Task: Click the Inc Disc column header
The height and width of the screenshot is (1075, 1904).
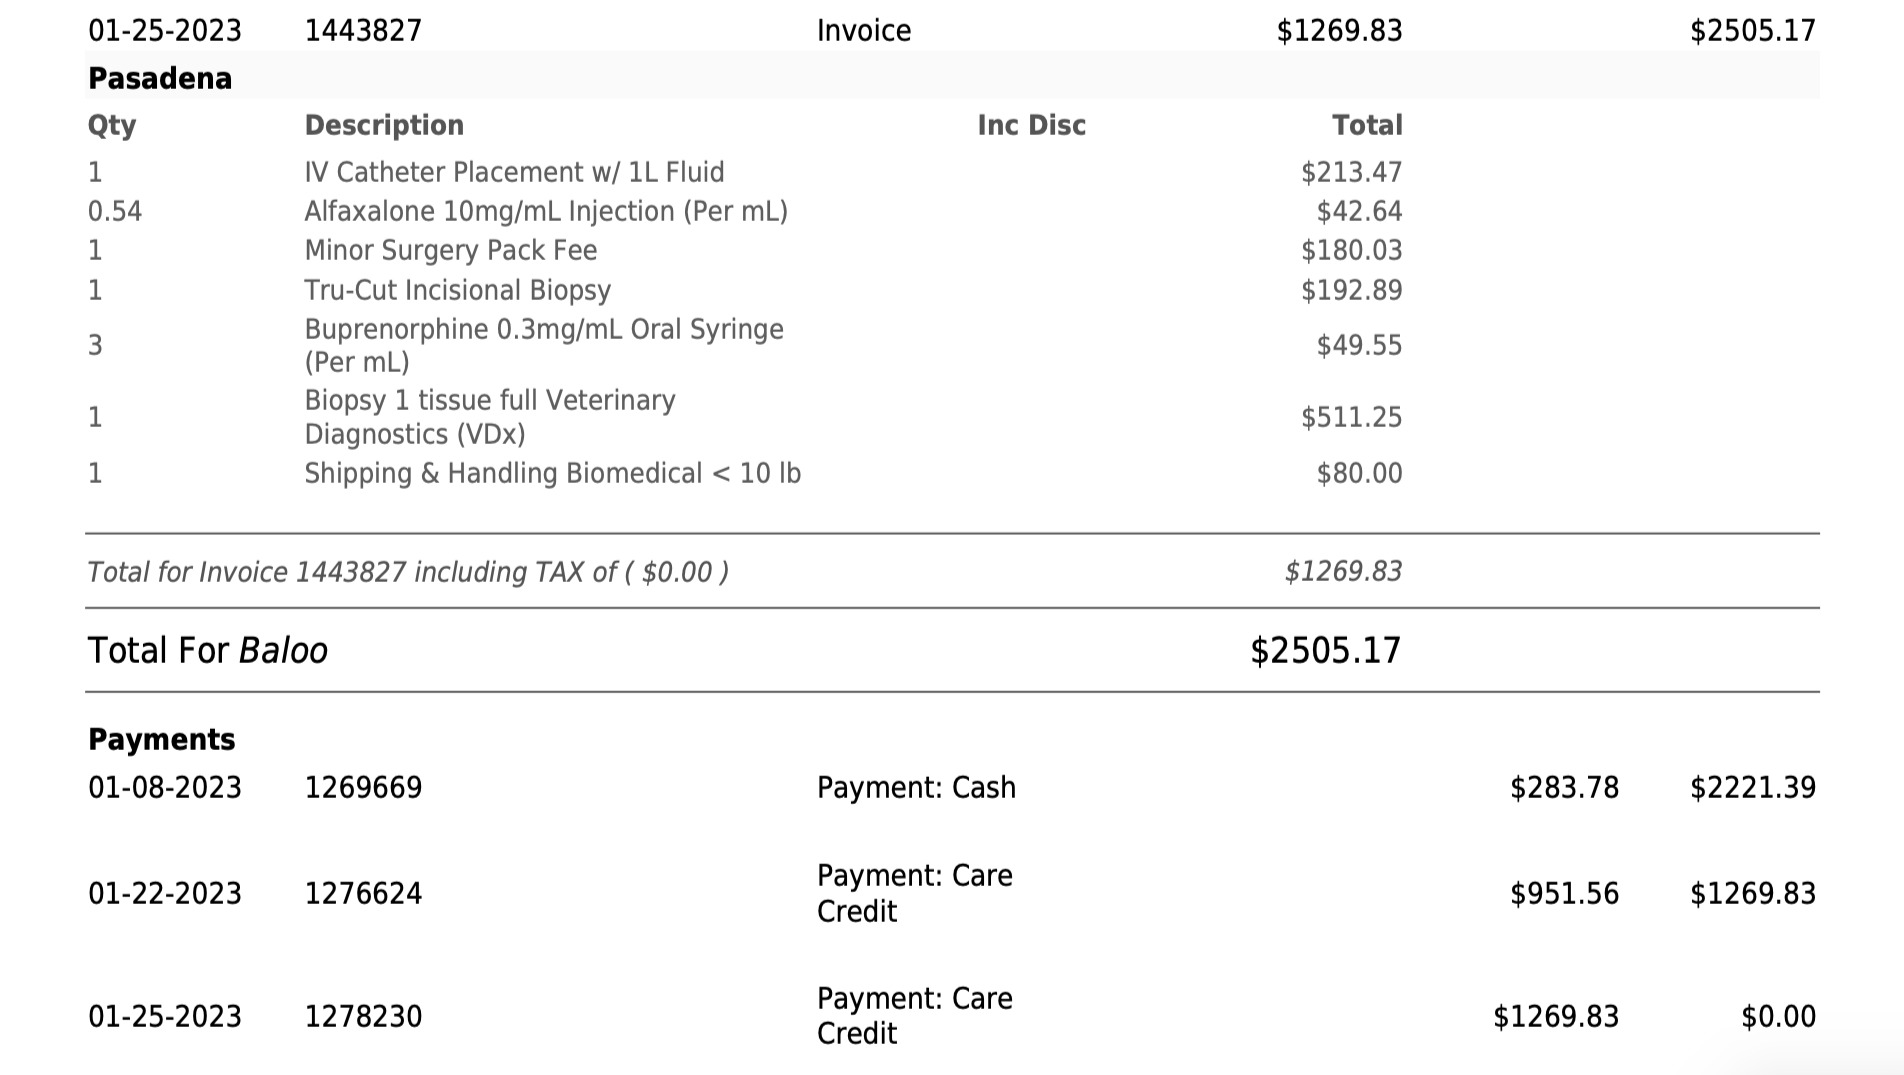Action: 1031,125
